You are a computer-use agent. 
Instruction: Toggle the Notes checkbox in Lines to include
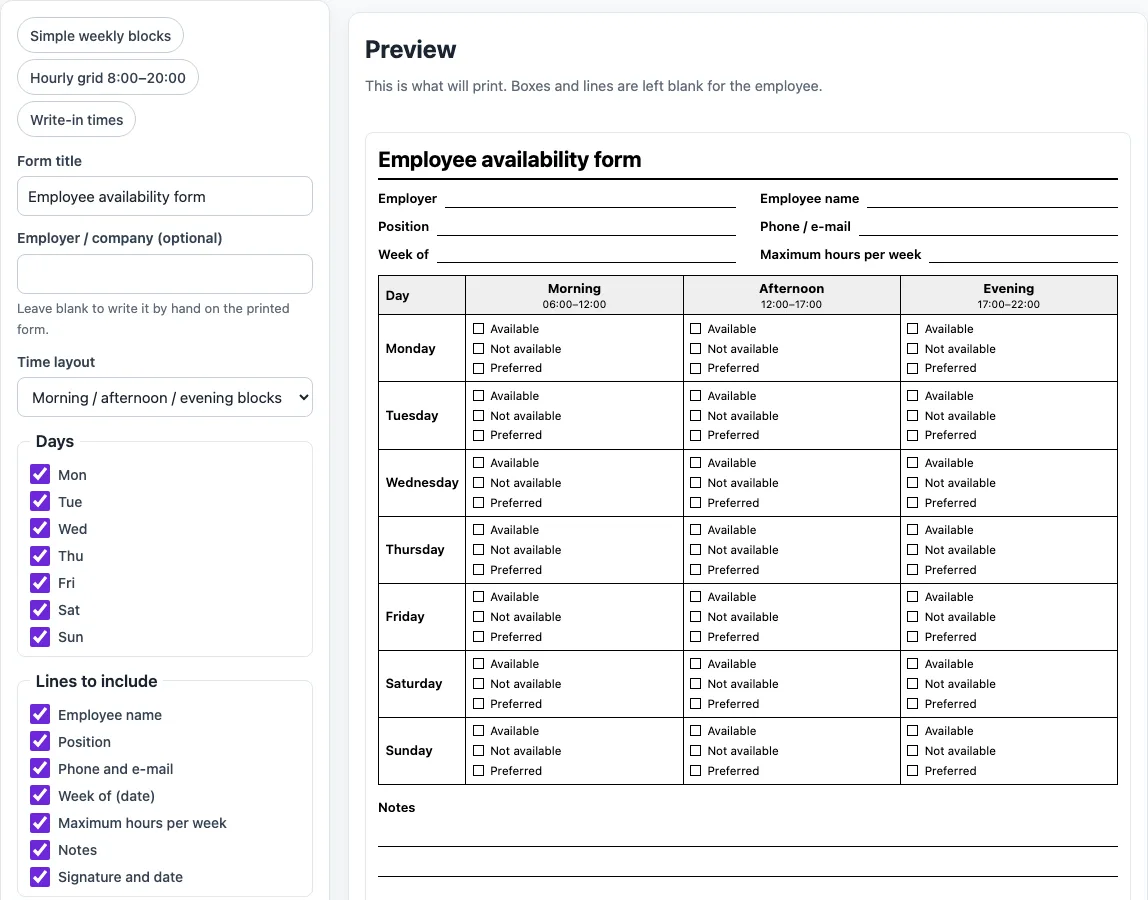[40, 850]
